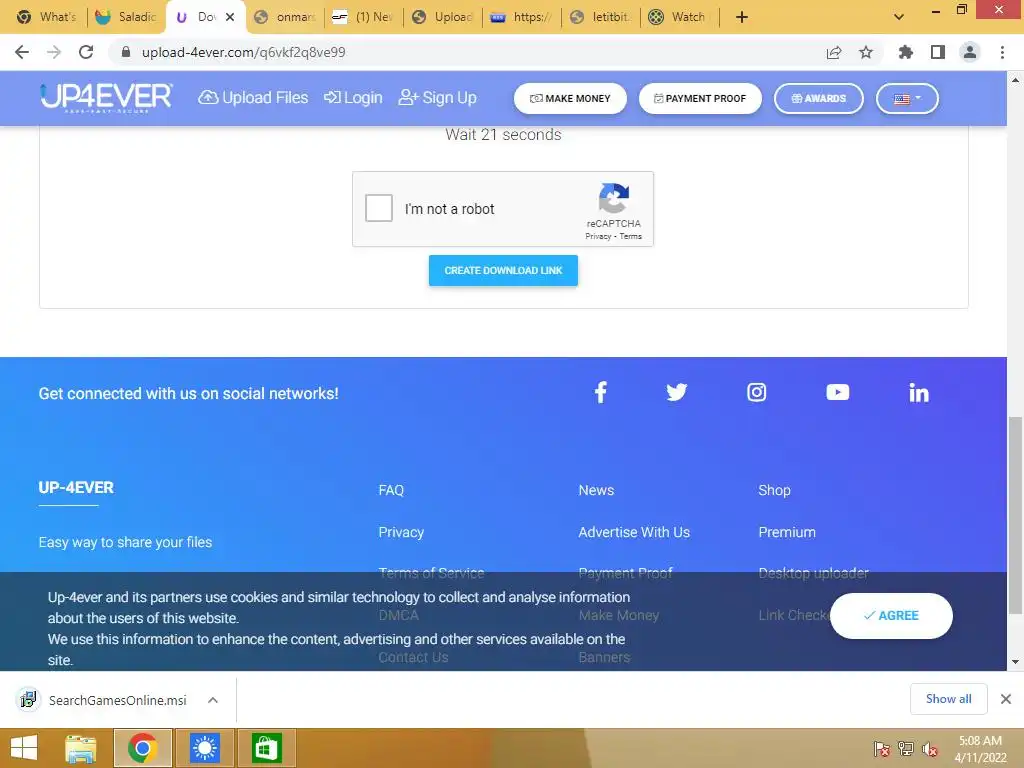The width and height of the screenshot is (1024, 768).
Task: Toggle the browser side panel
Action: click(938, 52)
